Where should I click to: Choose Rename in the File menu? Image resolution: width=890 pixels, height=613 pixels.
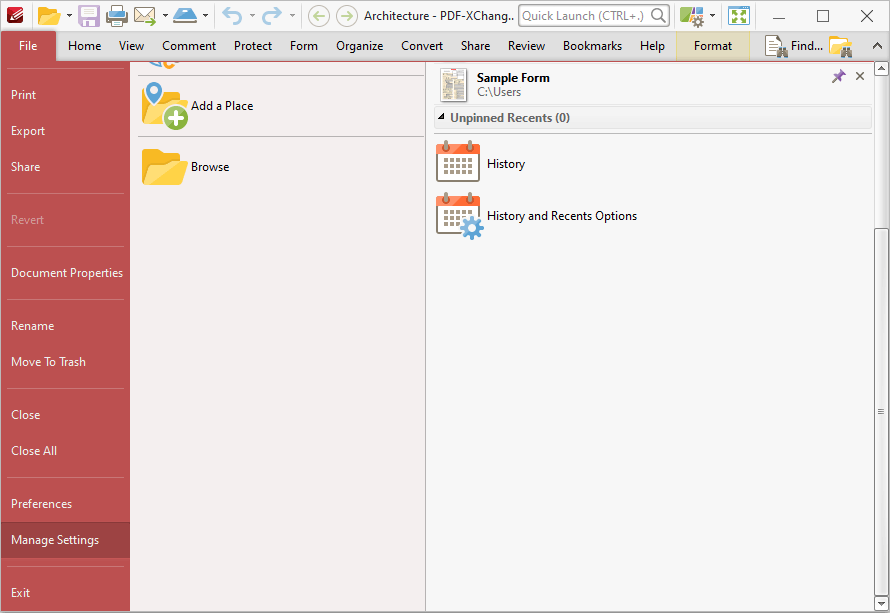(x=65, y=326)
